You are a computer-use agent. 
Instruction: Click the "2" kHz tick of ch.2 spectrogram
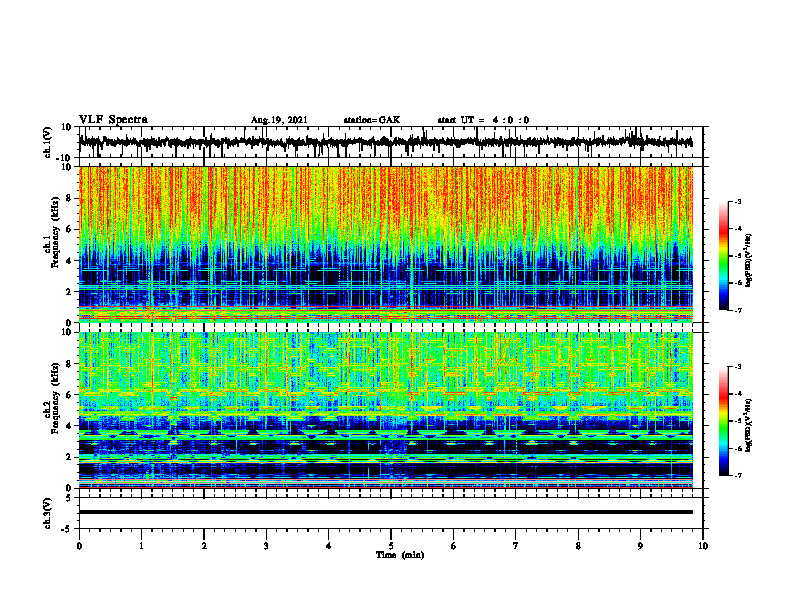69,457
